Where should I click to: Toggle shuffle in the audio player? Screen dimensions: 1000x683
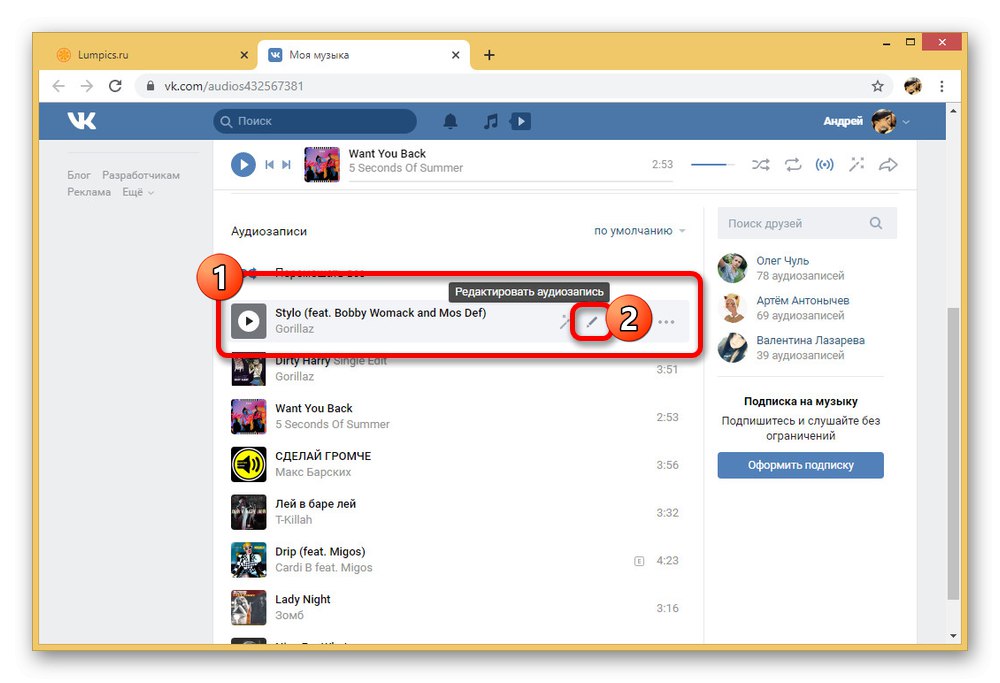tap(760, 165)
